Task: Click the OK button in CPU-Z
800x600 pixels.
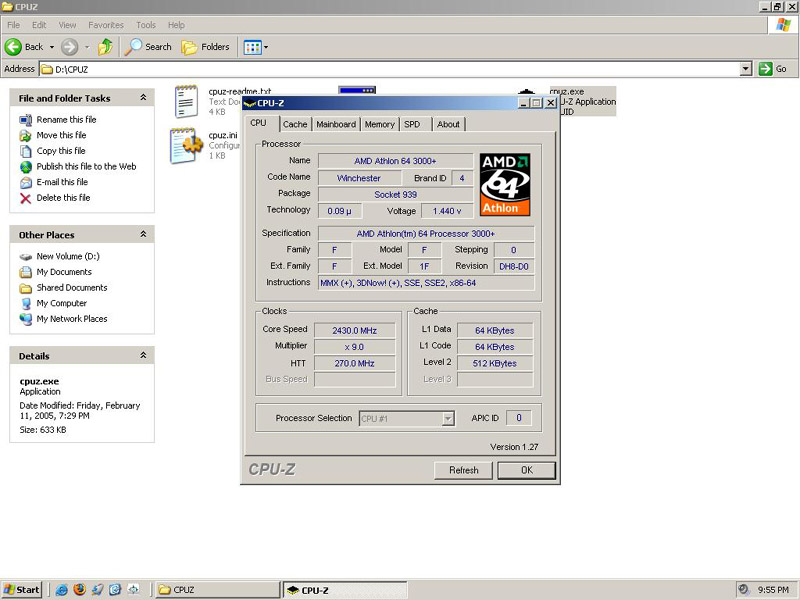Action: coord(527,470)
